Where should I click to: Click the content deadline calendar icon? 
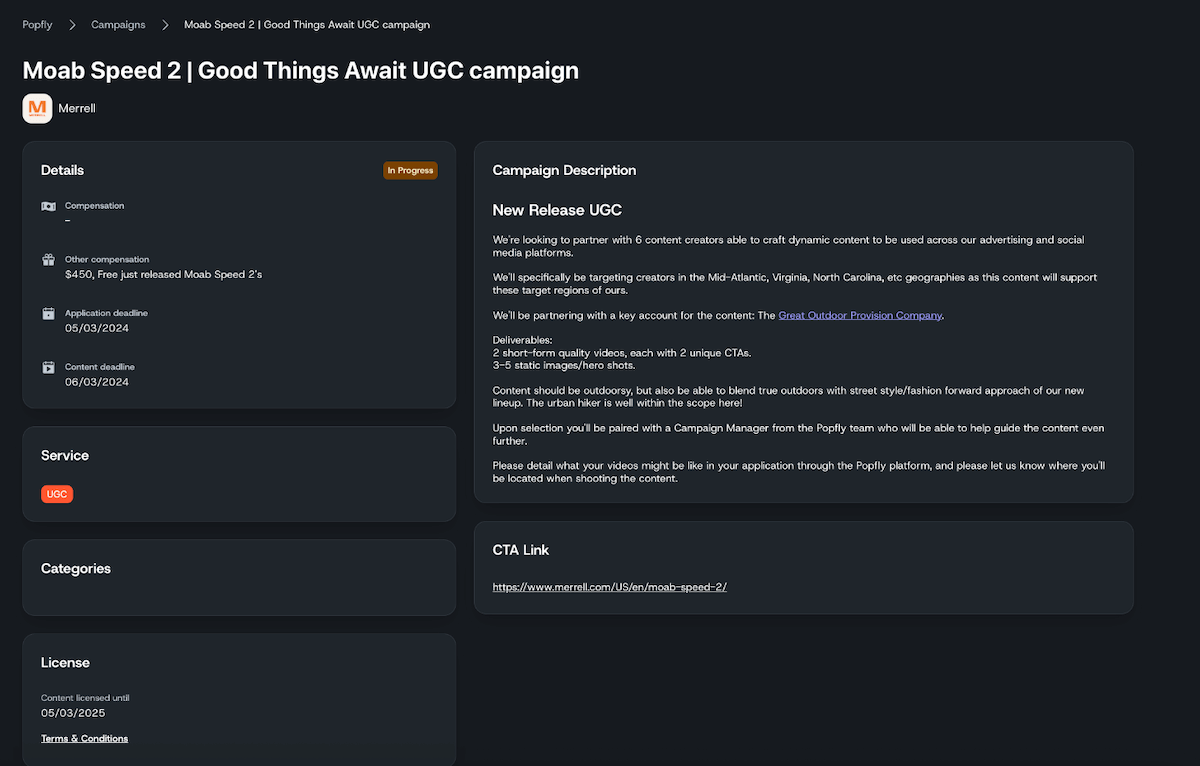(48, 368)
